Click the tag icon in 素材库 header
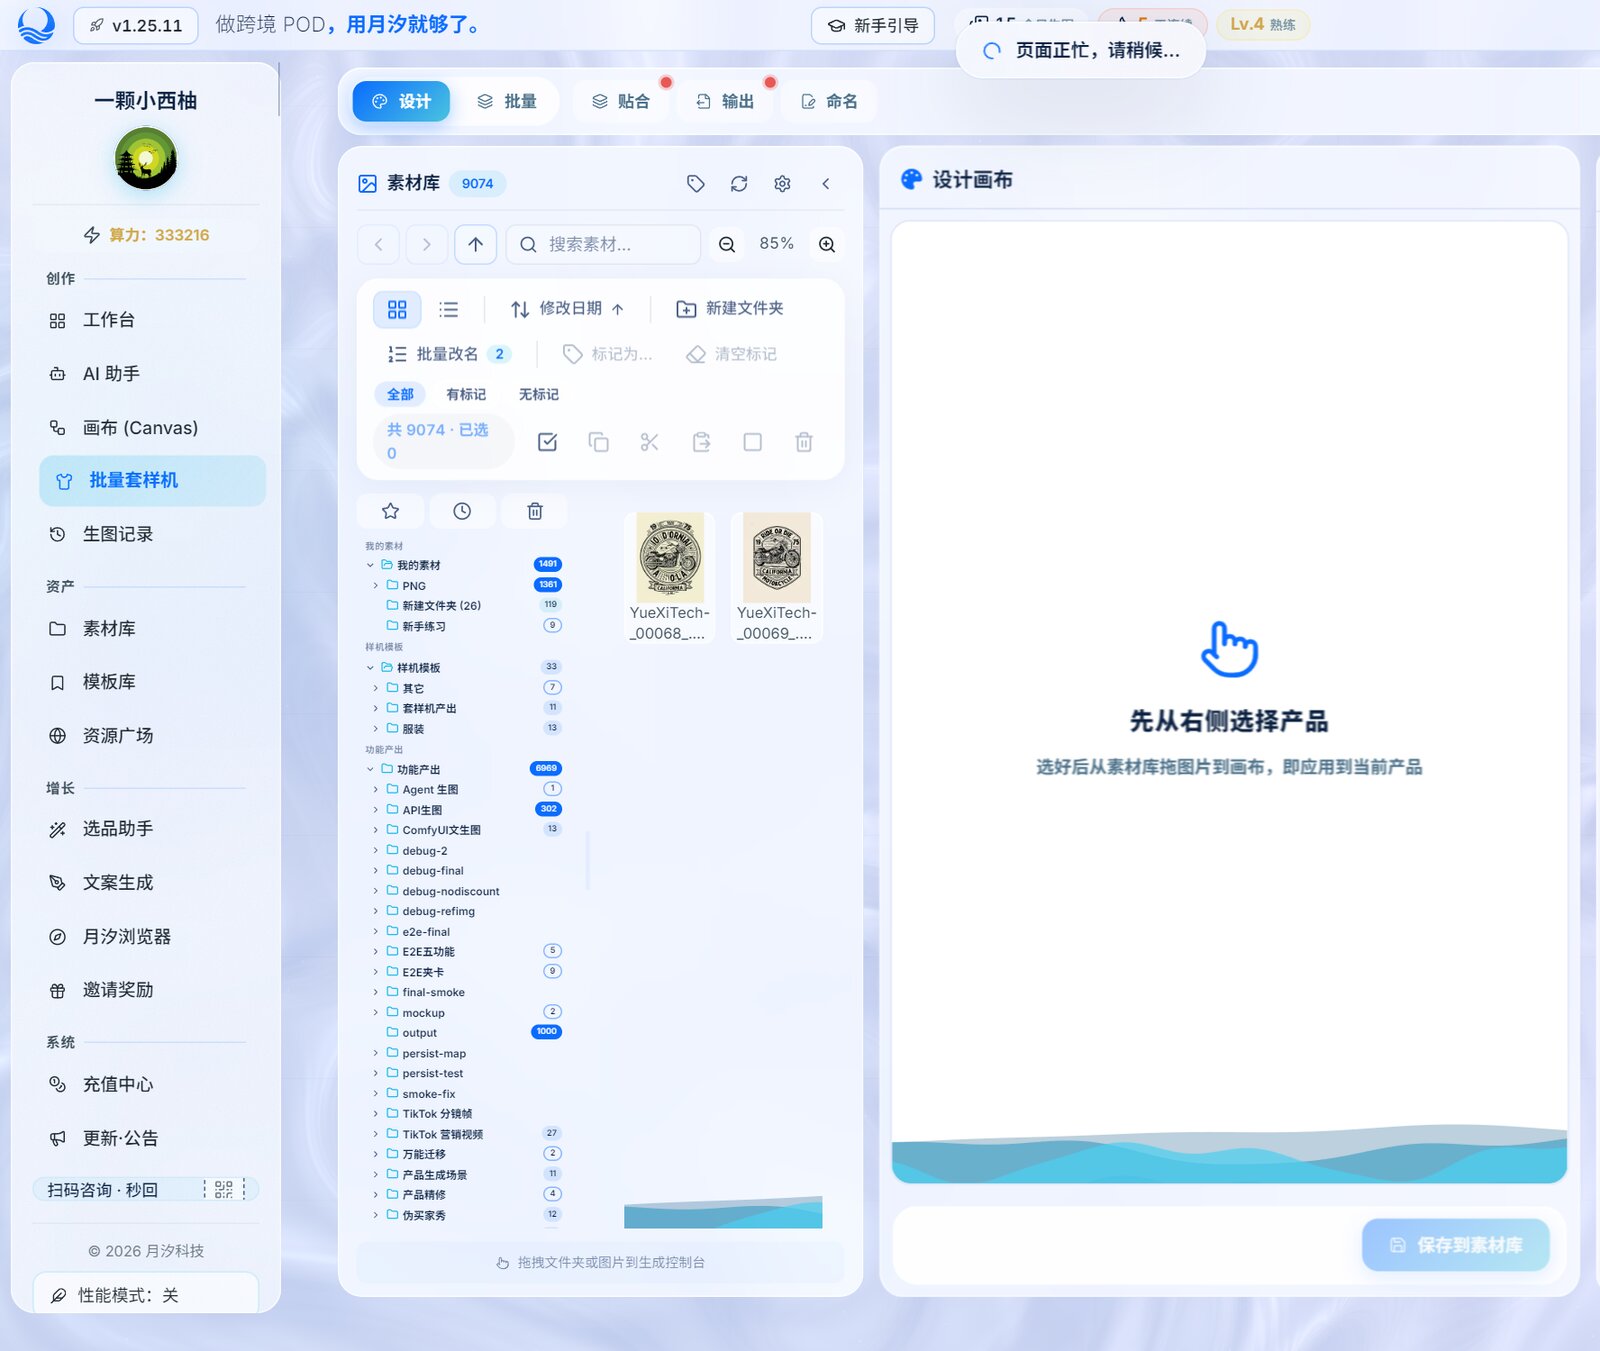This screenshot has height=1351, width=1600. coord(696,184)
